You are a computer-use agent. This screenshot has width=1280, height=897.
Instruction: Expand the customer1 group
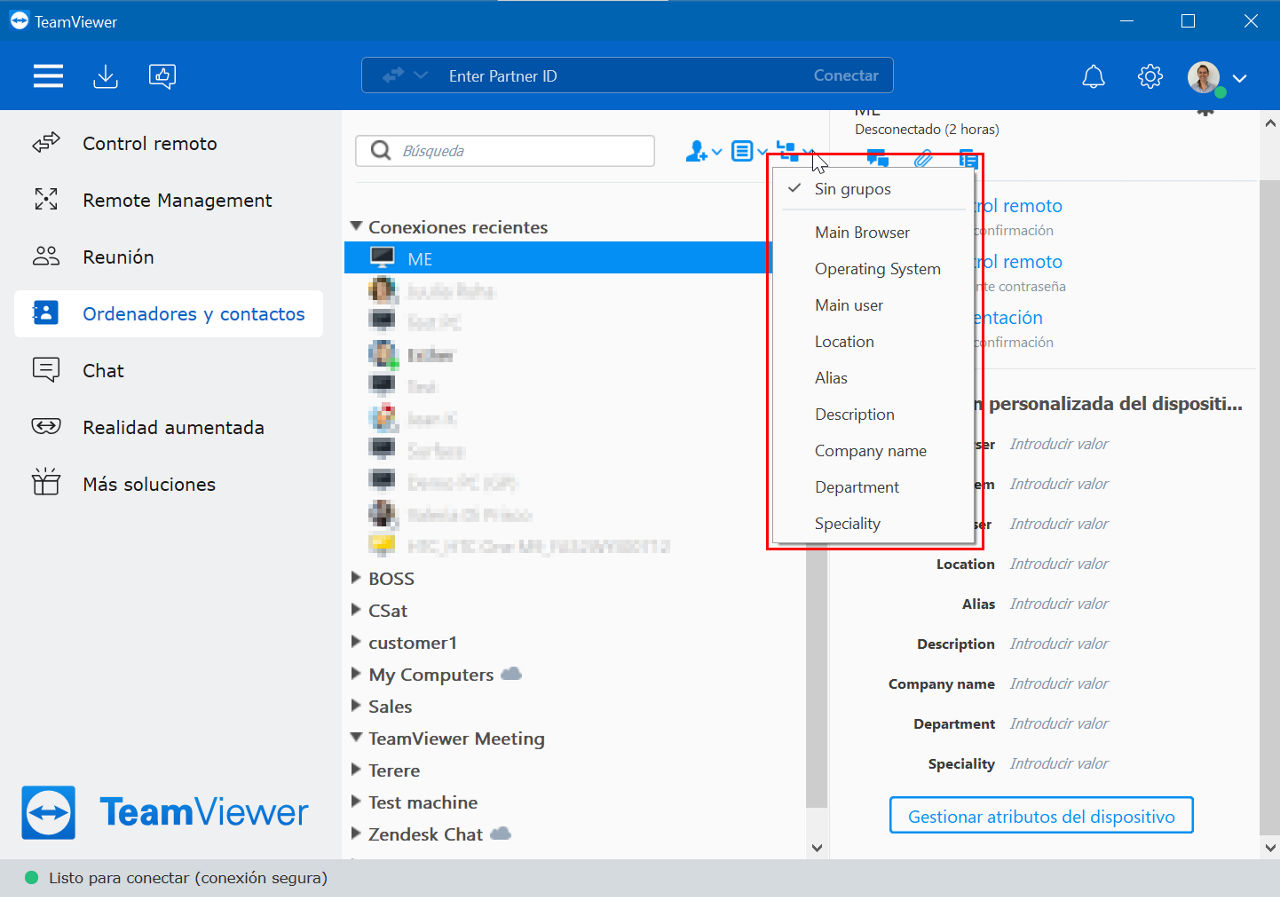[356, 642]
